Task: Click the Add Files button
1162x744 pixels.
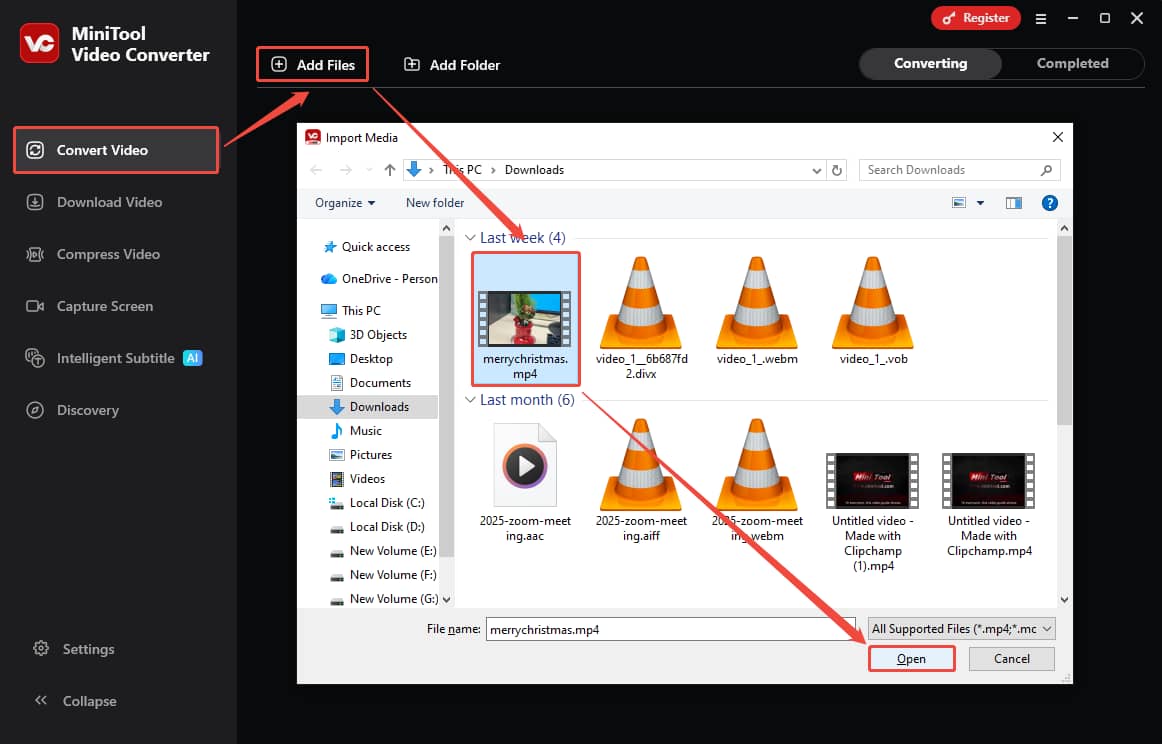Action: point(312,64)
